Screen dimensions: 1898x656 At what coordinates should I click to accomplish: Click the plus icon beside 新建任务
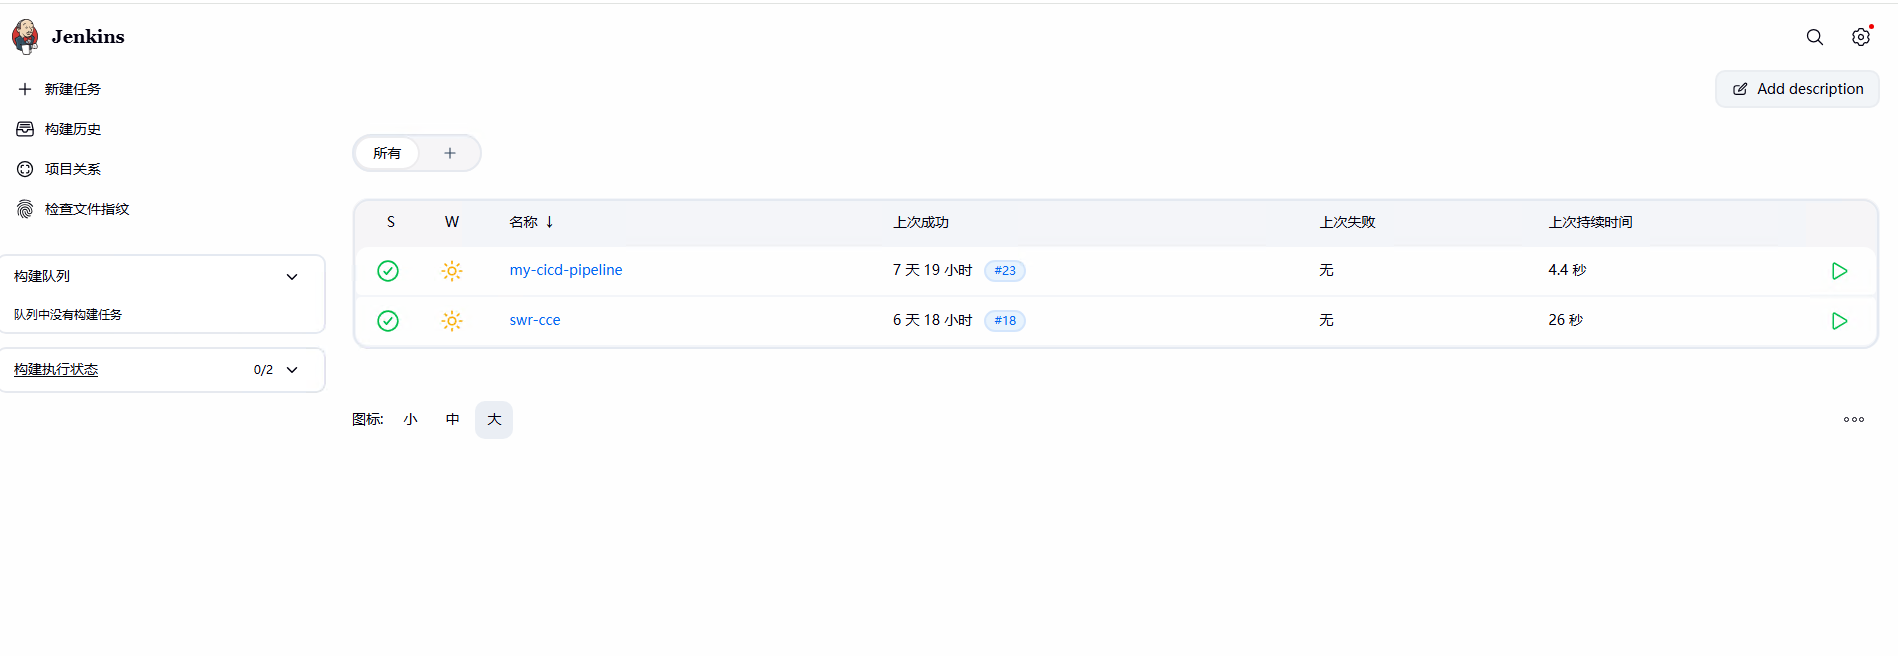click(x=25, y=89)
